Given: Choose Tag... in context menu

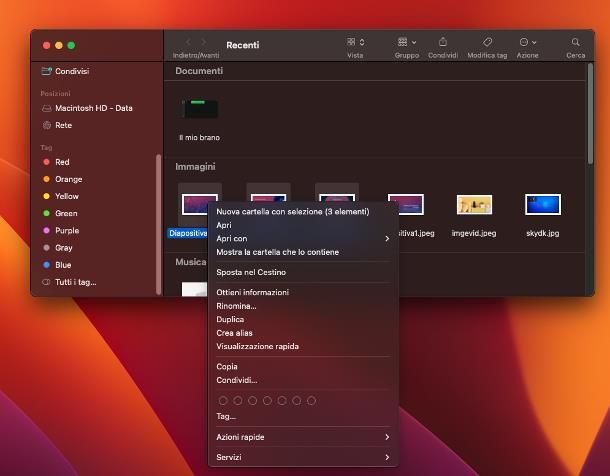Looking at the screenshot, I should (303, 416).
